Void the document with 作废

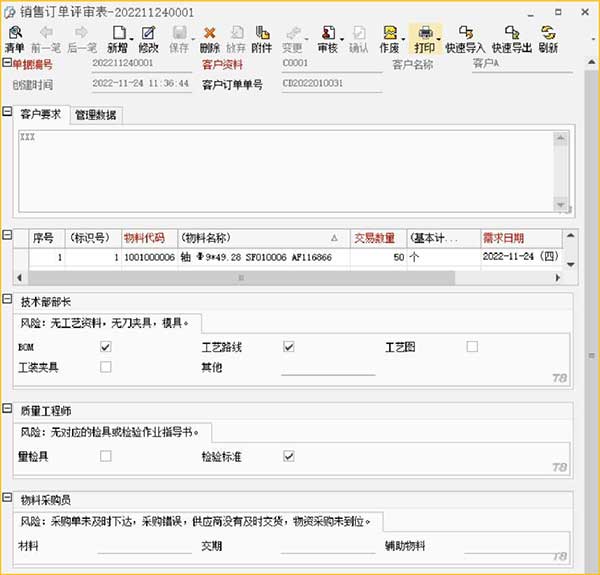point(389,39)
